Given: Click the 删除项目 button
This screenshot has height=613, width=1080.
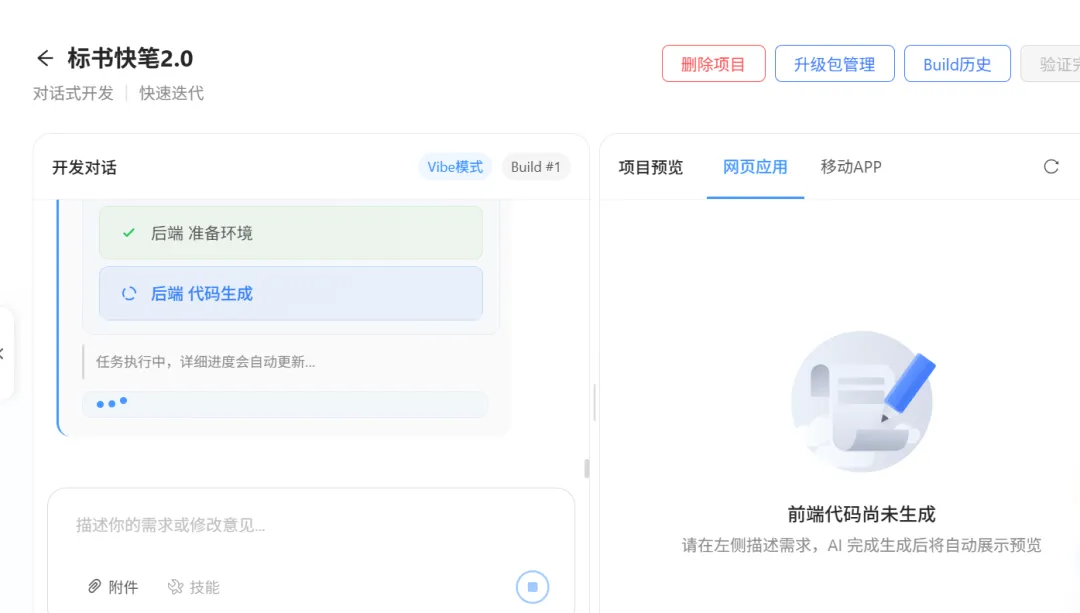Looking at the screenshot, I should pyautogui.click(x=714, y=64).
